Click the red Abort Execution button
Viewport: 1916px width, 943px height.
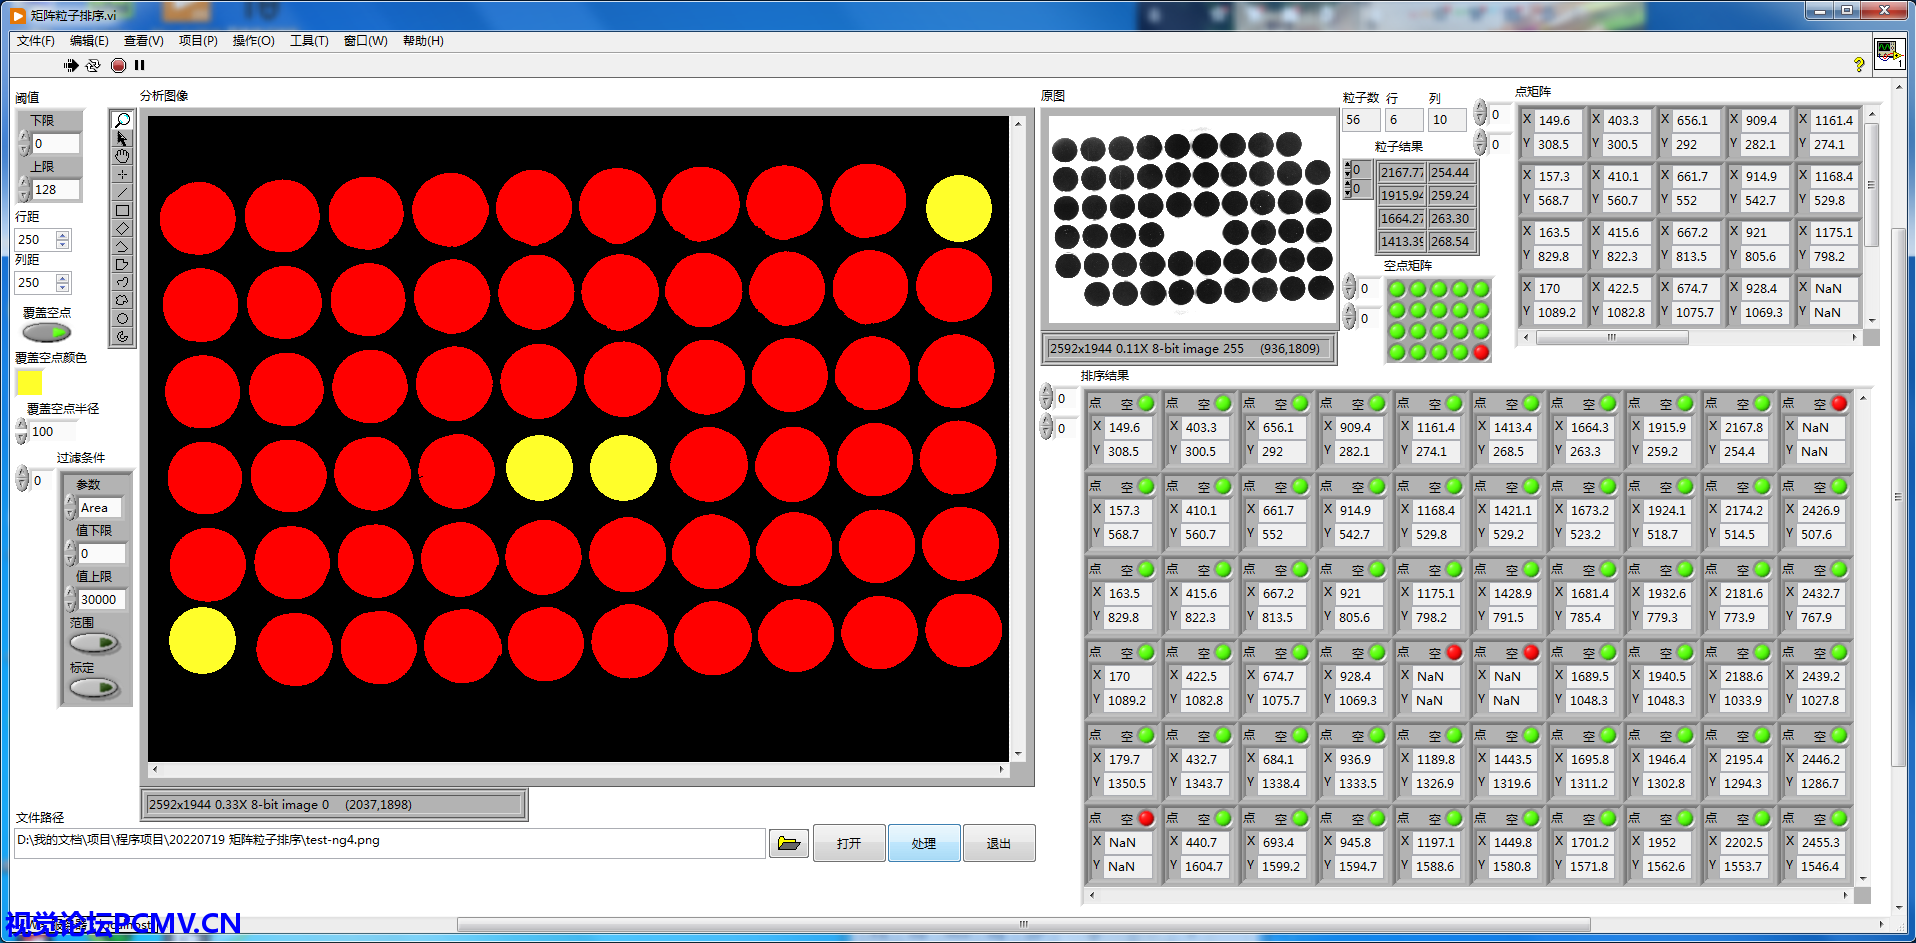118,65
